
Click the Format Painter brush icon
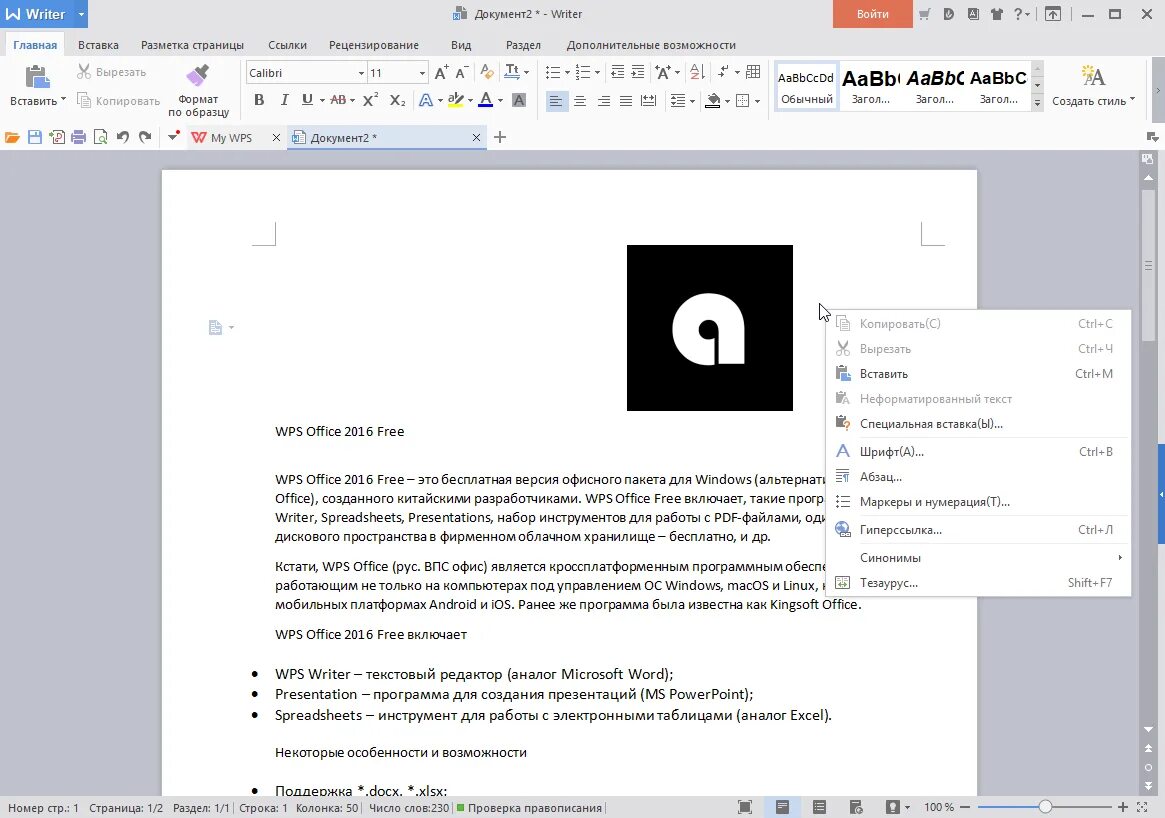pos(198,76)
